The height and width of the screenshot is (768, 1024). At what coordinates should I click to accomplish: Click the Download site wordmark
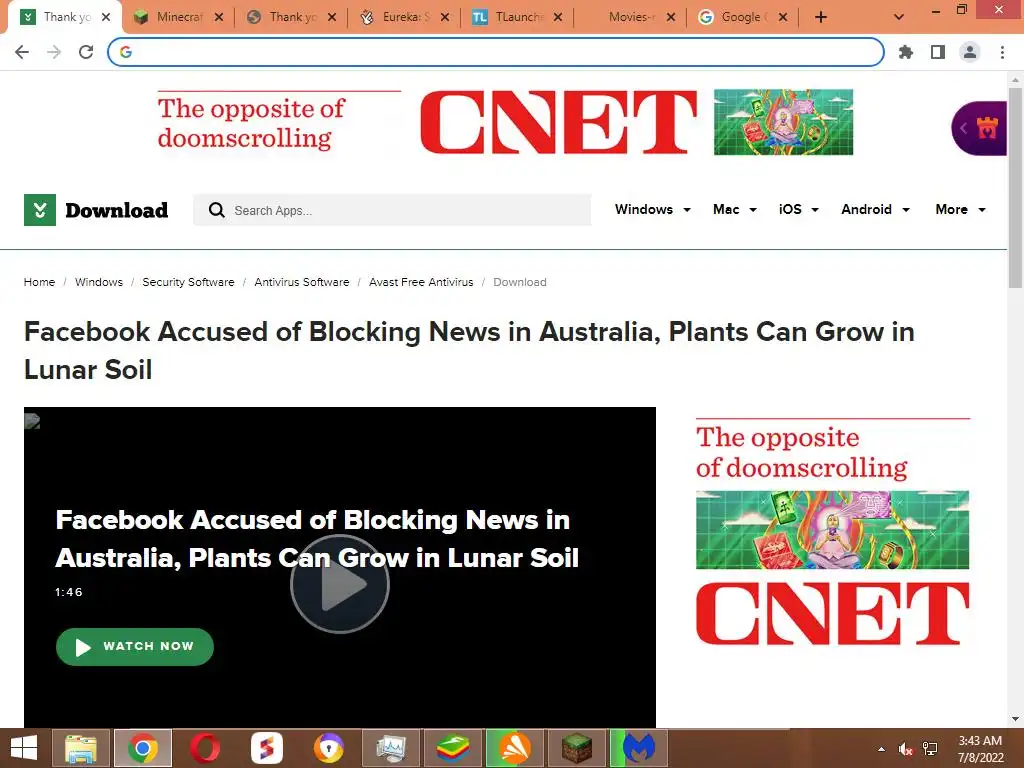(x=116, y=210)
